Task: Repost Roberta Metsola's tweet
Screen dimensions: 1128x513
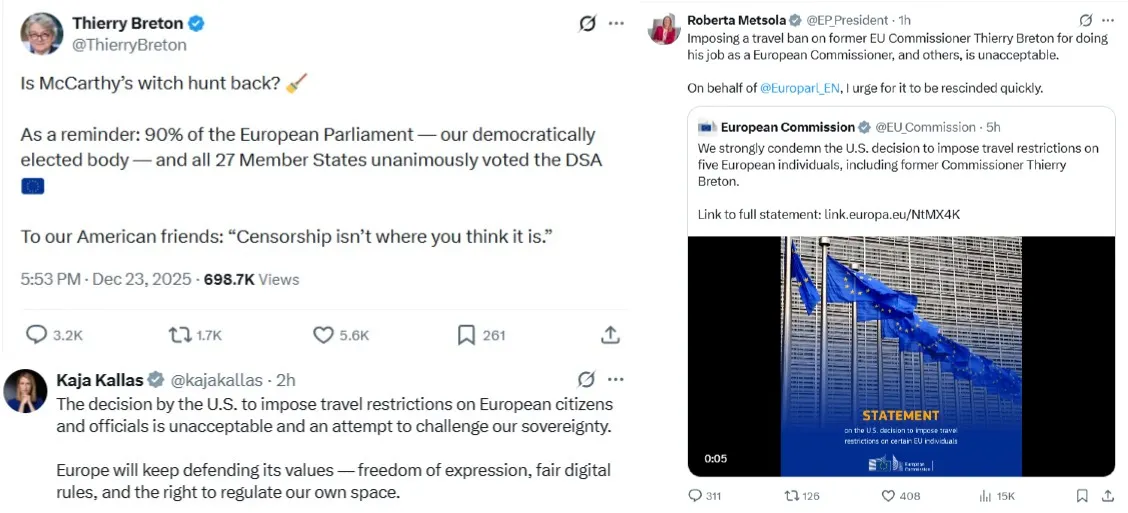Action: point(791,496)
